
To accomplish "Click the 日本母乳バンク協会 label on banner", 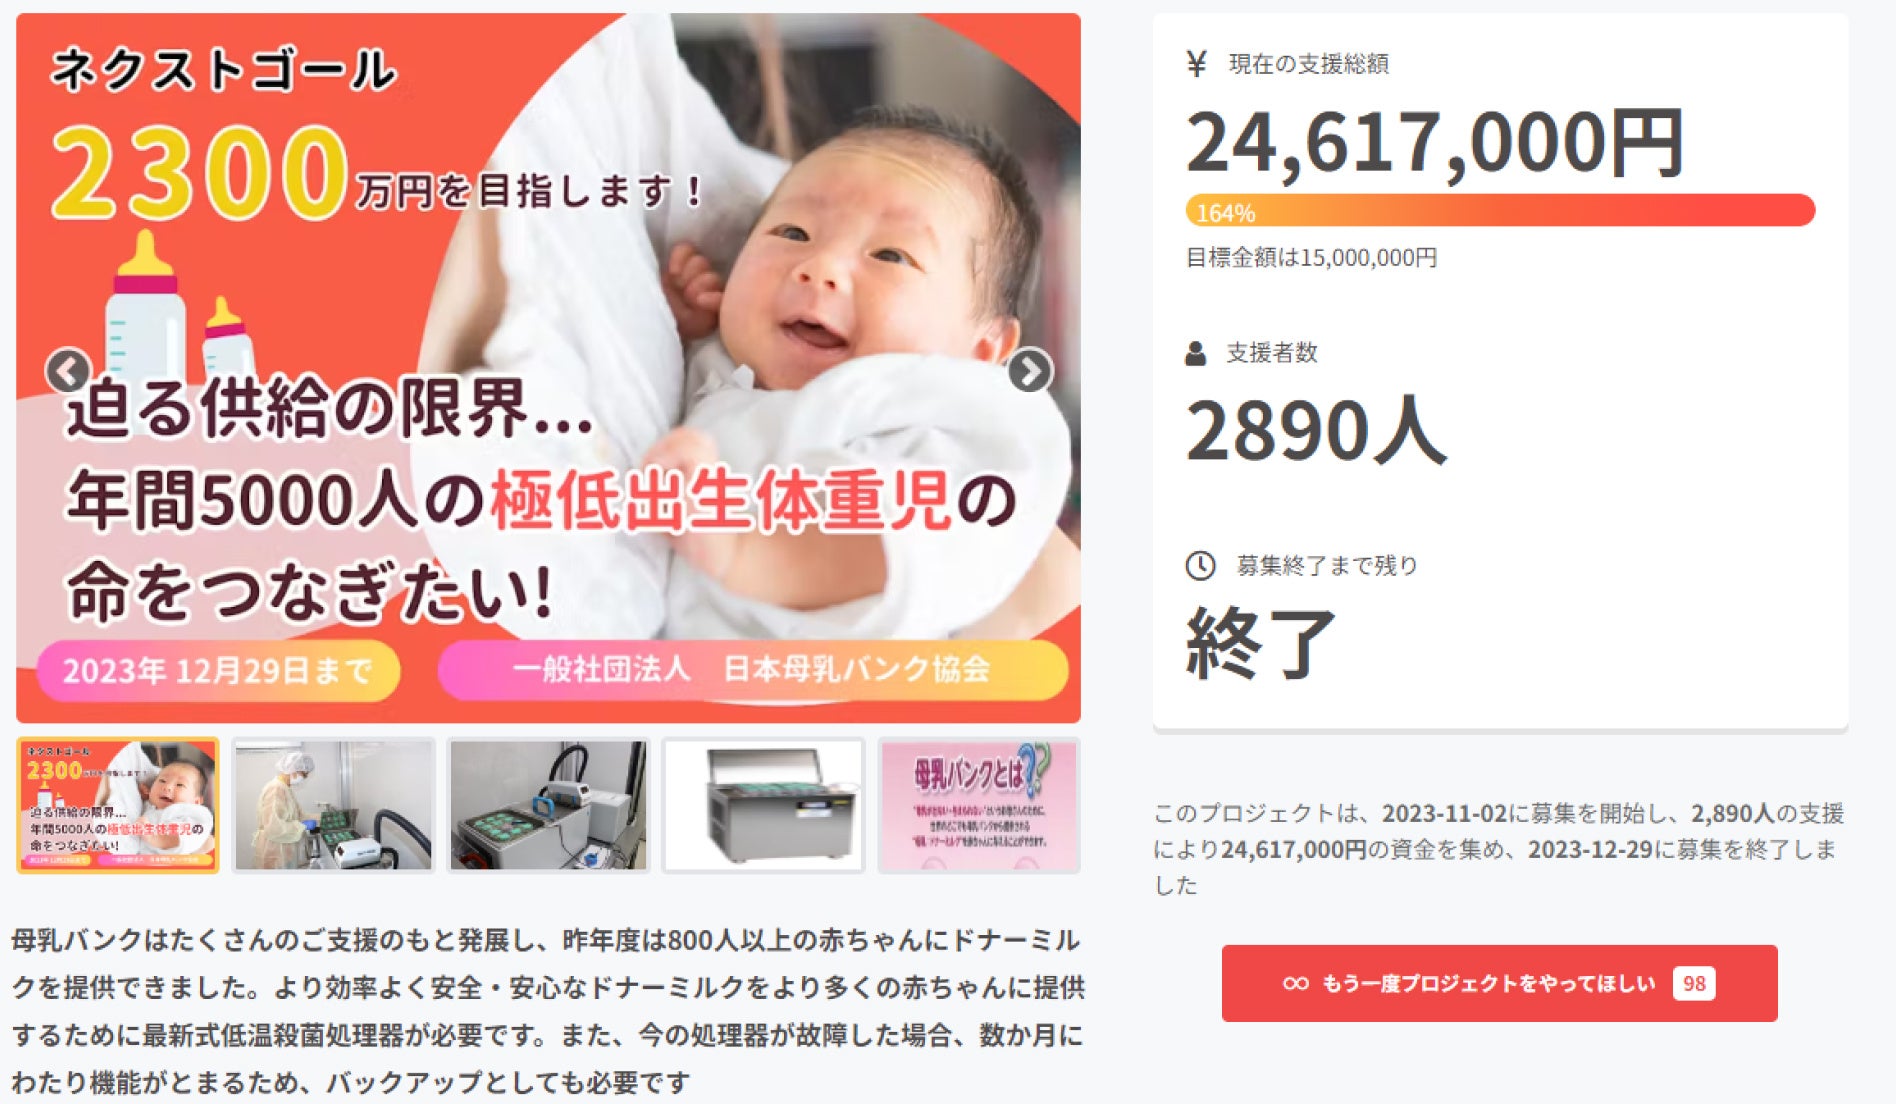I will point(857,669).
